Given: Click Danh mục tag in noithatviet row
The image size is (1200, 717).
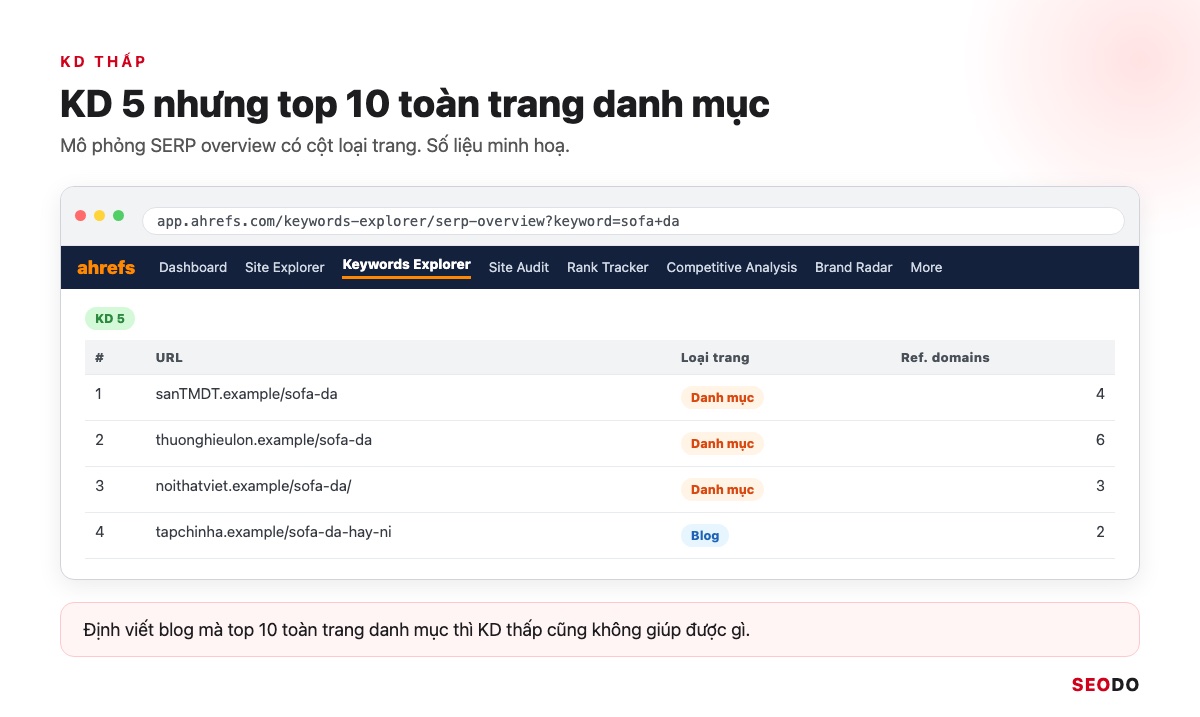Looking at the screenshot, I should [x=722, y=489].
